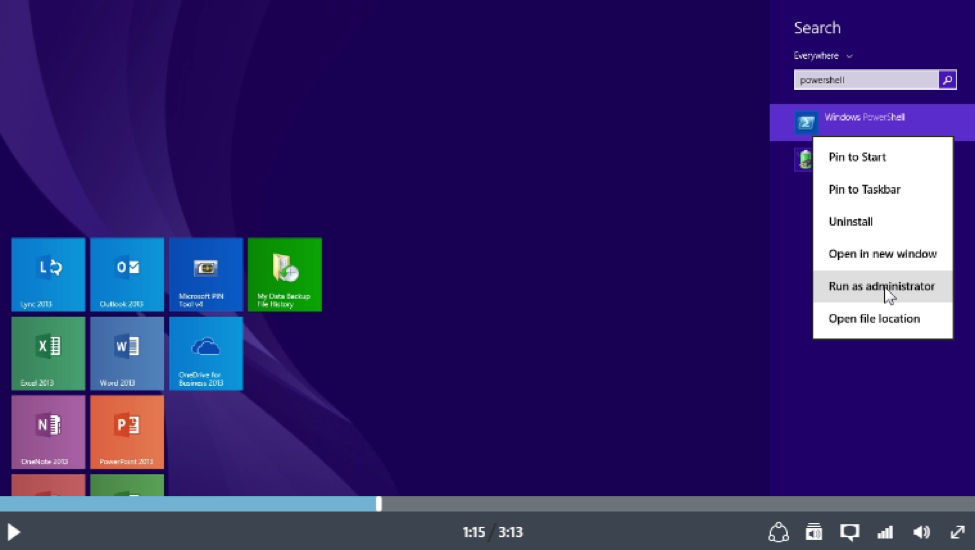Seek within the unplayed gray progress bar
Image resolution: width=975 pixels, height=550 pixels.
pos(678,503)
